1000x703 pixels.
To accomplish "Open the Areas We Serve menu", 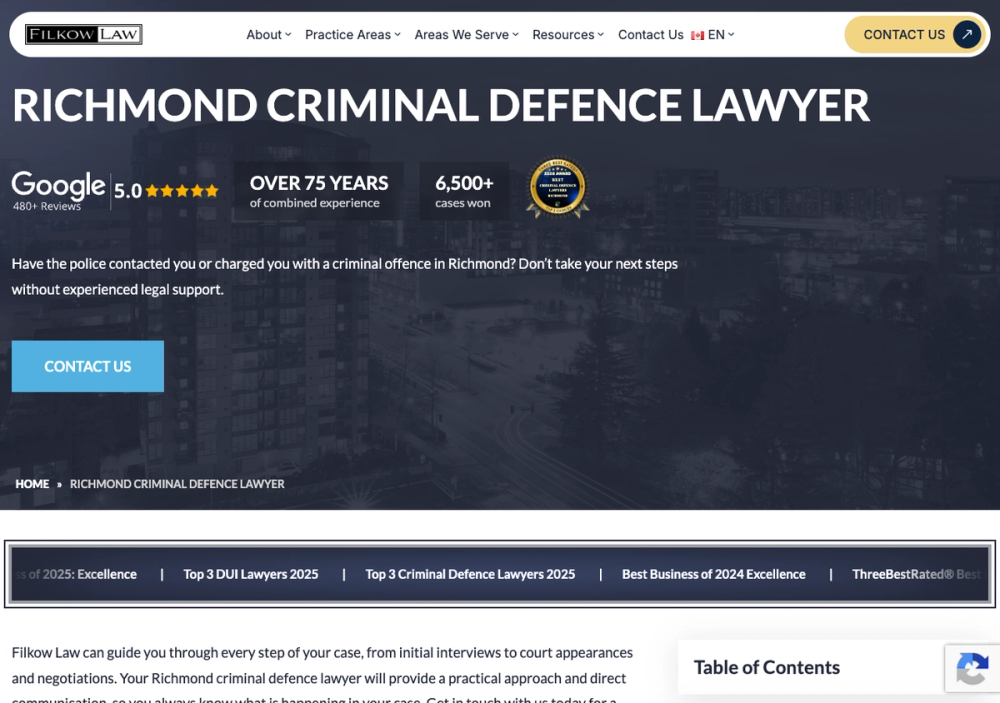I will 467,34.
